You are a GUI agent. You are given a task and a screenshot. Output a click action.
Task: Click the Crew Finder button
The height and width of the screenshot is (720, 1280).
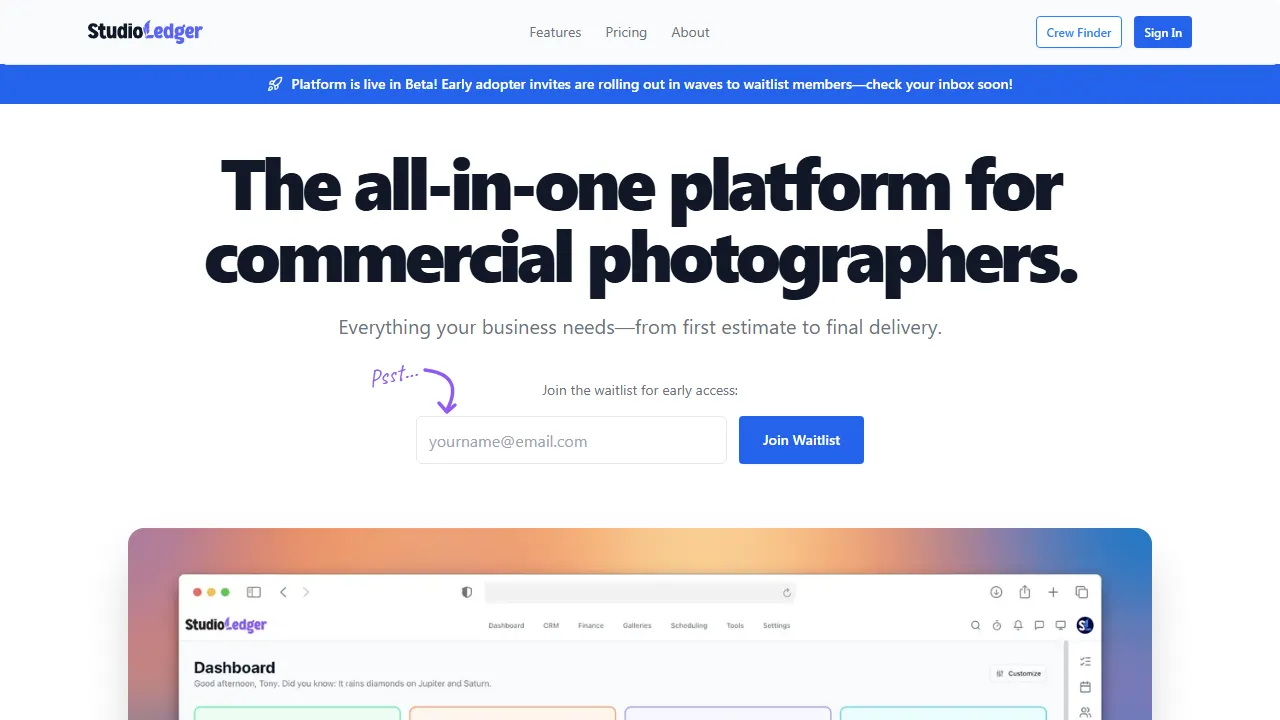click(1079, 32)
